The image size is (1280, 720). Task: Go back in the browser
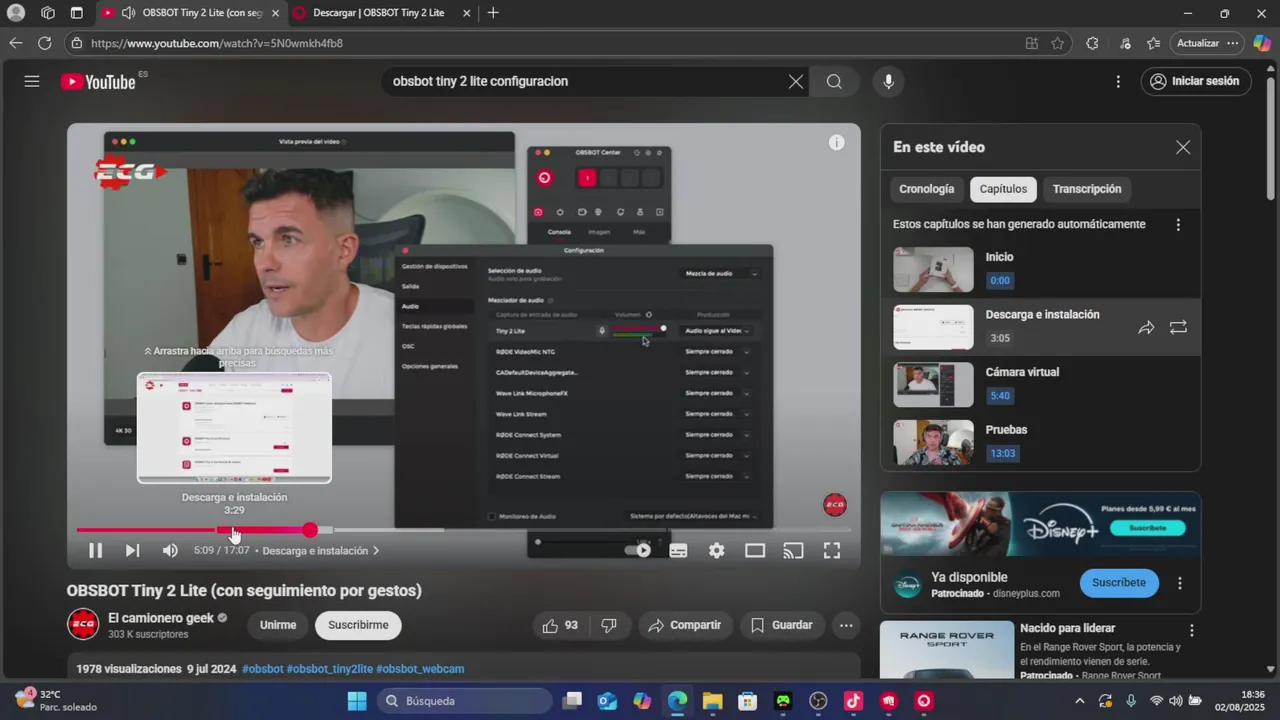click(x=15, y=43)
